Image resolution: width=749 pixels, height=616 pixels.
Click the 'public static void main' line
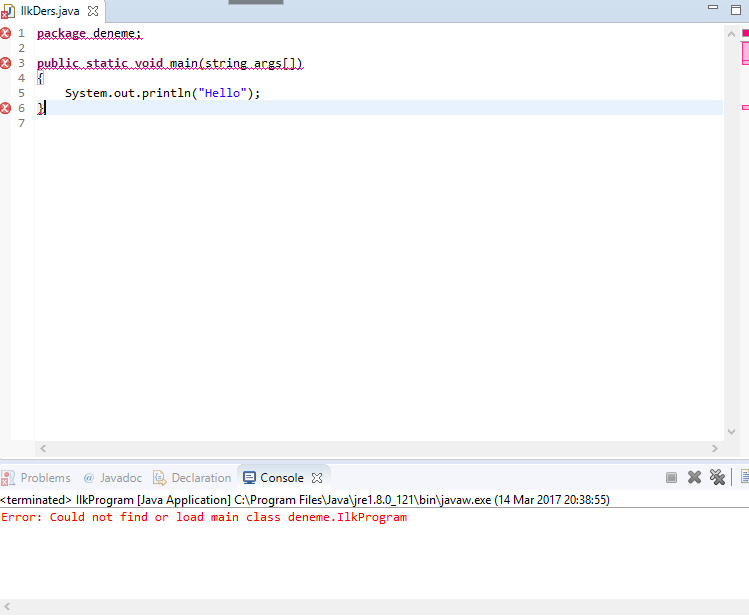click(170, 63)
